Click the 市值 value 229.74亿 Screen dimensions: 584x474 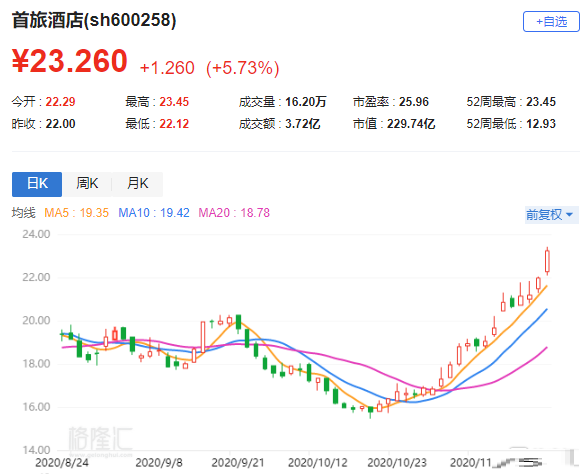tap(411, 124)
